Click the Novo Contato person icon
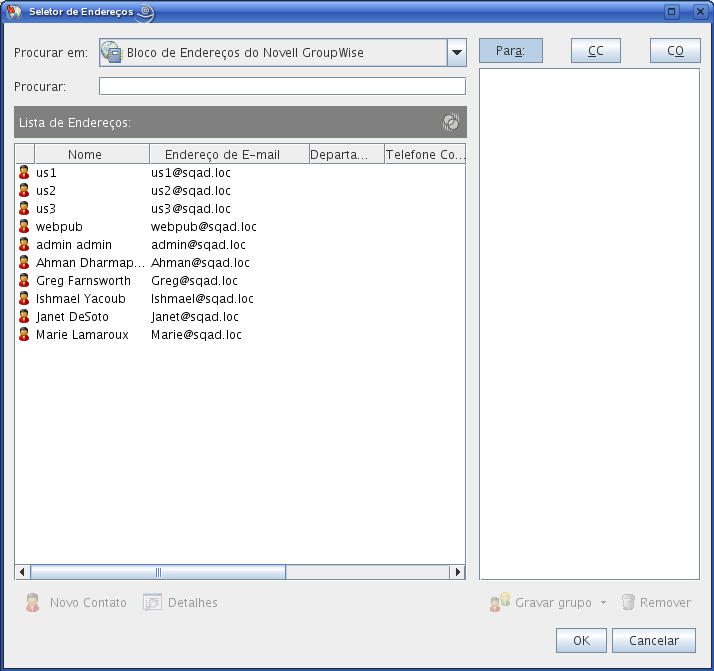 (x=32, y=602)
